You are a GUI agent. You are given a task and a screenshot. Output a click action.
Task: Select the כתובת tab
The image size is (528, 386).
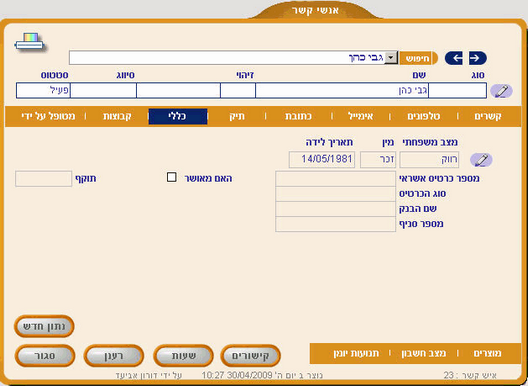298,116
